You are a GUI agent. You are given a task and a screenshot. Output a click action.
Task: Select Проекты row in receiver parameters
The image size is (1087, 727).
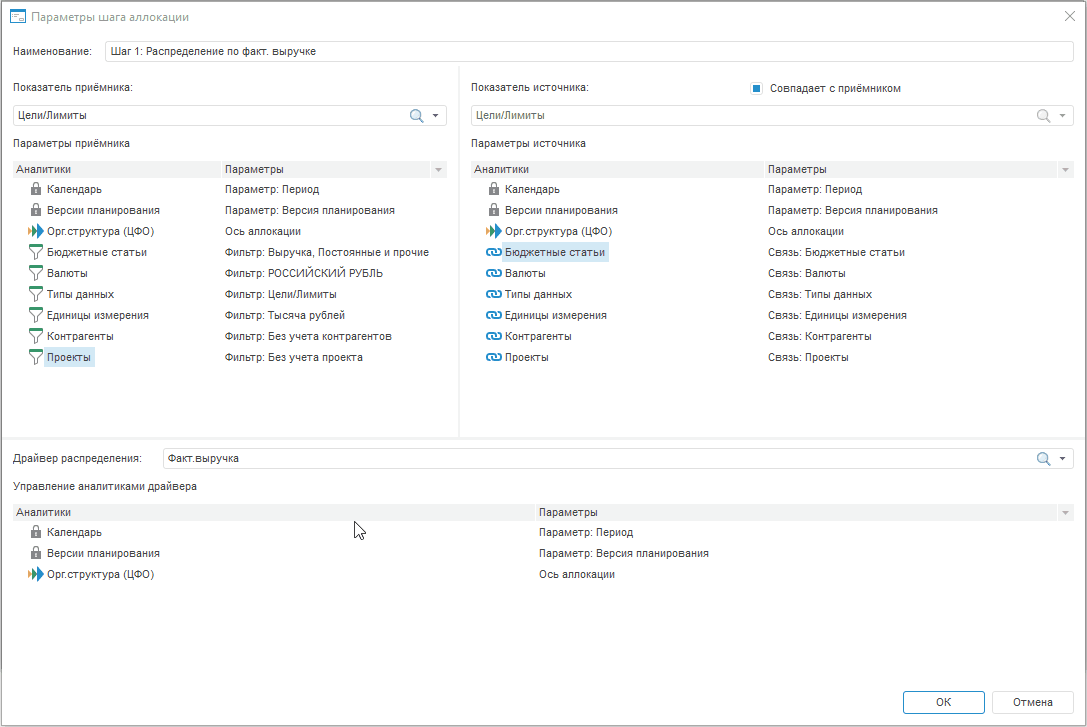70,357
